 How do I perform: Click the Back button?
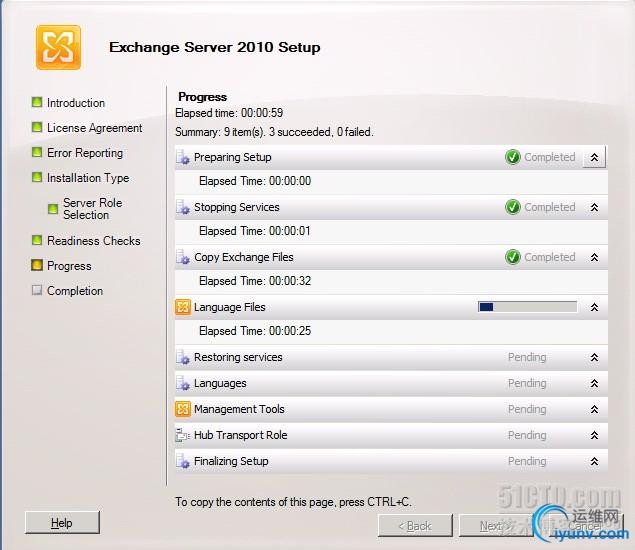click(415, 526)
